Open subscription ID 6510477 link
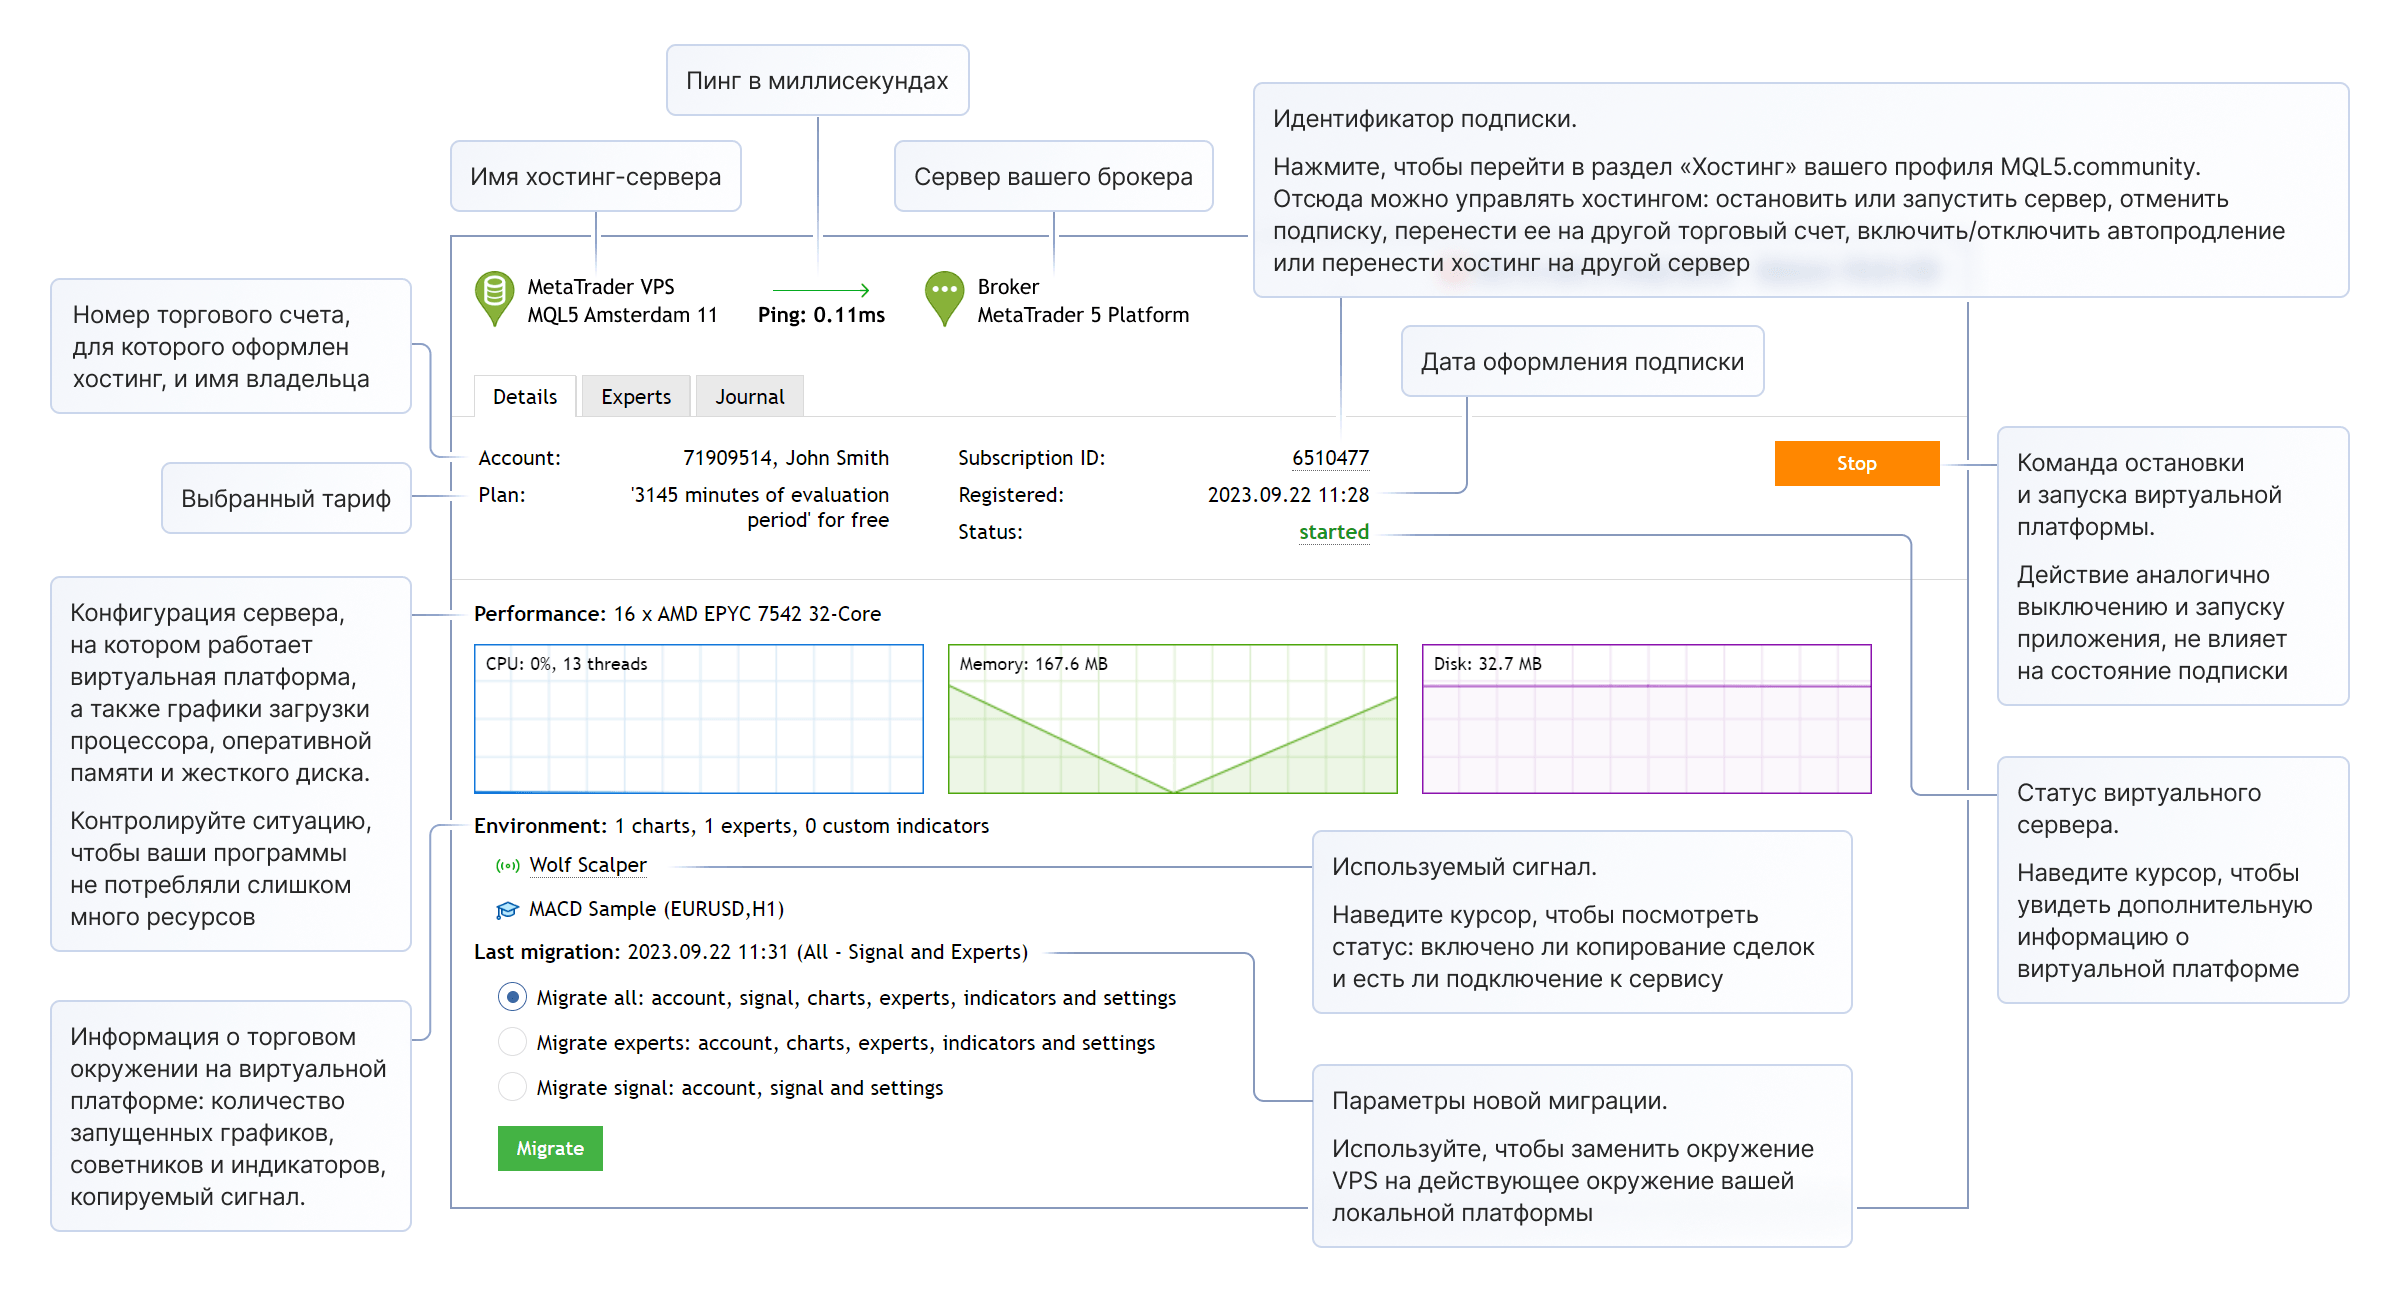 click(x=1330, y=458)
